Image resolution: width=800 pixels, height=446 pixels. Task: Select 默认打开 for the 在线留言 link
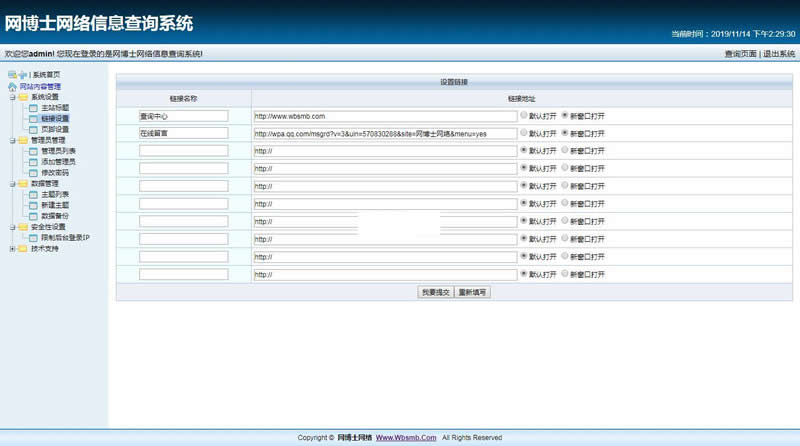coord(523,133)
